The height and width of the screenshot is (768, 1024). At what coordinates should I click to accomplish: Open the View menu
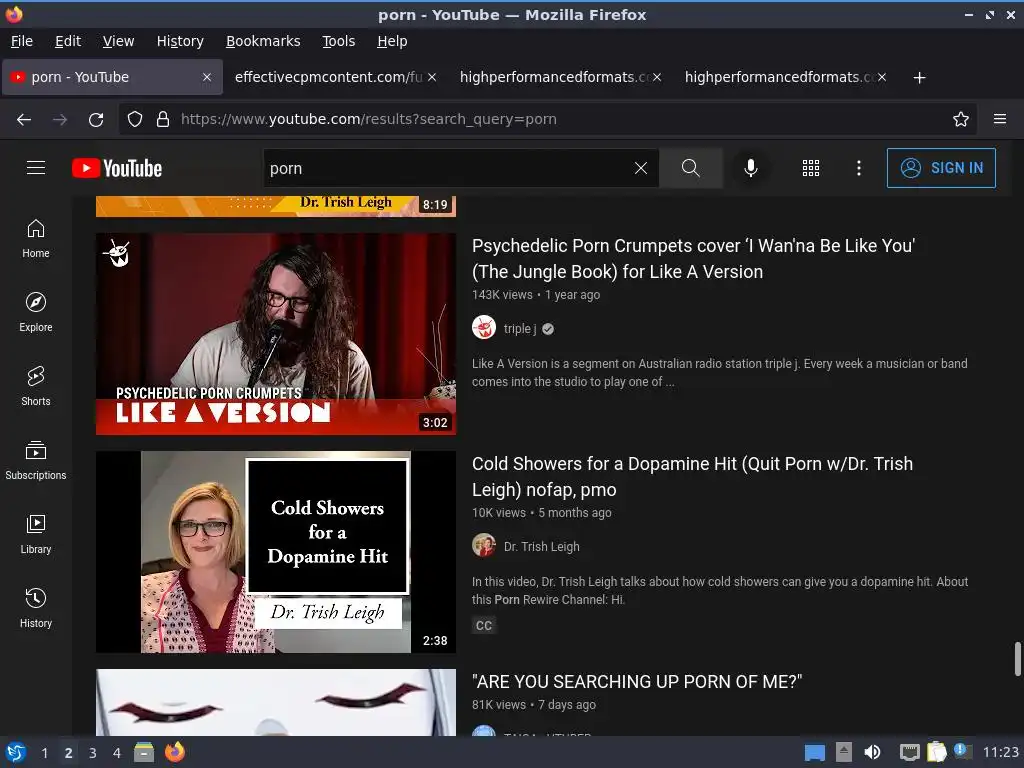[x=118, y=41]
